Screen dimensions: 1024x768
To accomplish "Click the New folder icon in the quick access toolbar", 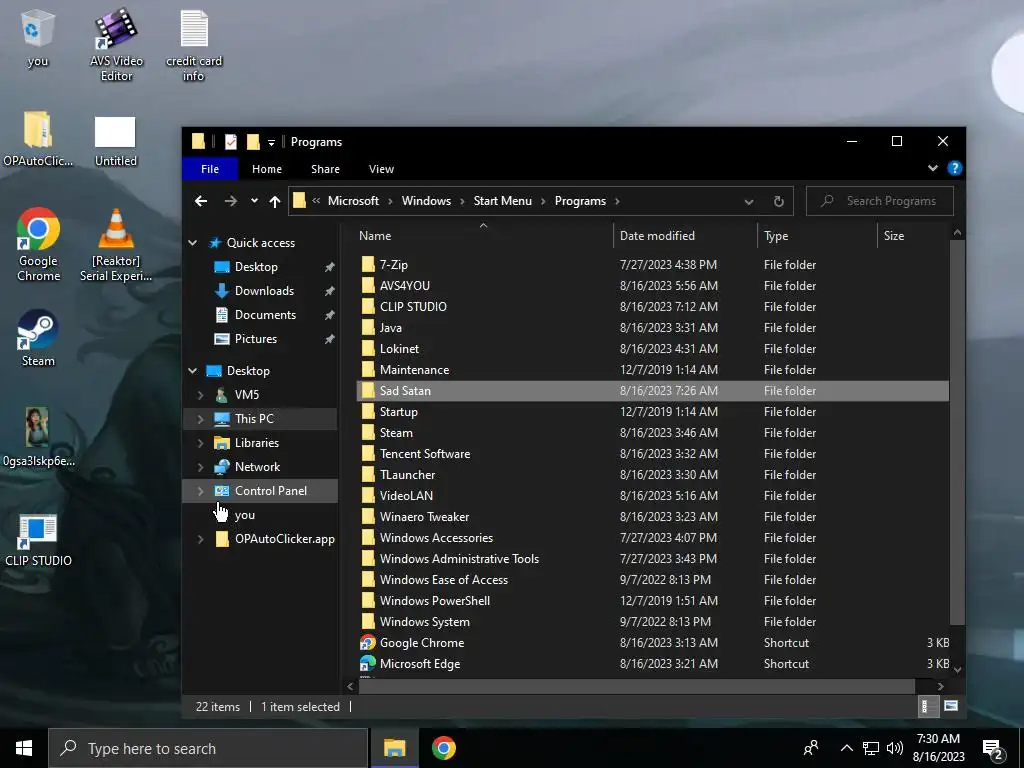I will (253, 142).
